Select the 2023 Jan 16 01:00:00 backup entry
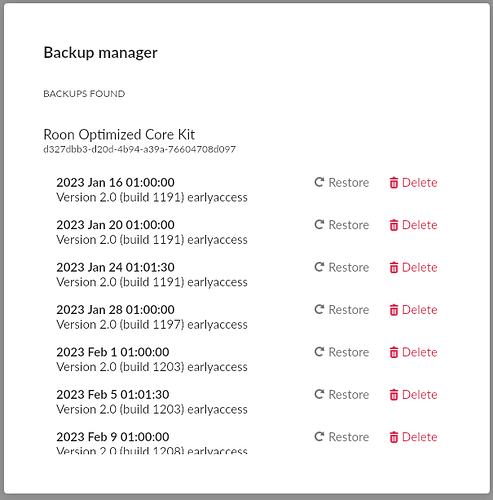This screenshot has height=500, width=493. (152, 190)
